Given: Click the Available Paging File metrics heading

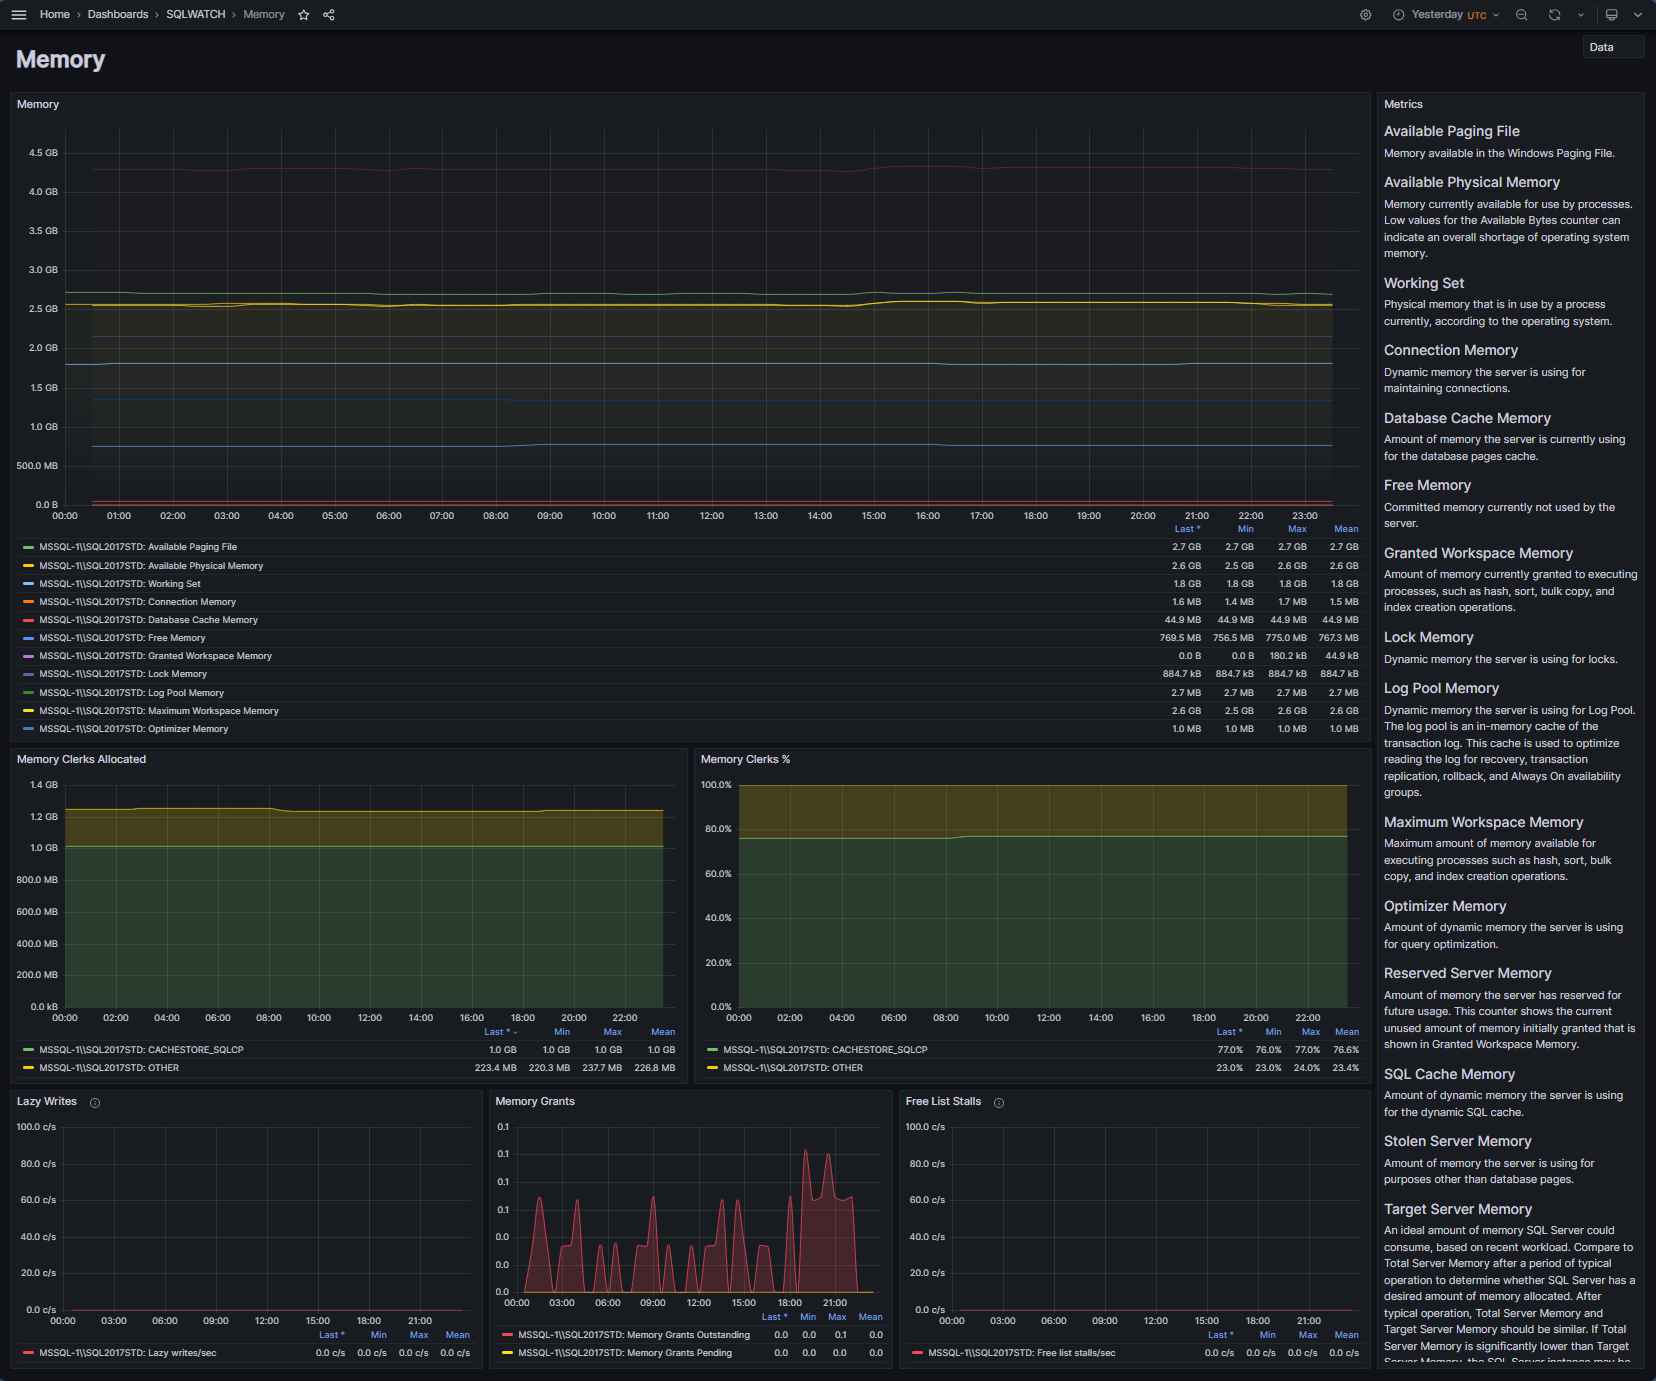Looking at the screenshot, I should click(x=1451, y=131).
